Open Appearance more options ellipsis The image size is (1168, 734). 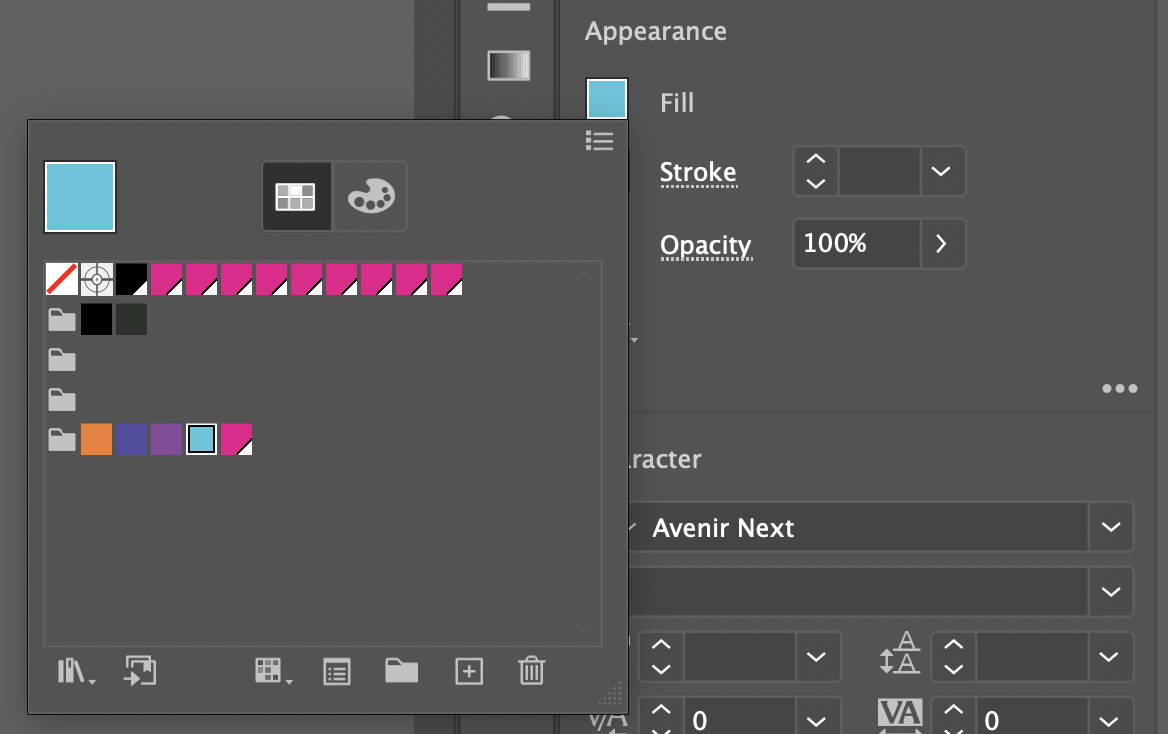[1119, 389]
